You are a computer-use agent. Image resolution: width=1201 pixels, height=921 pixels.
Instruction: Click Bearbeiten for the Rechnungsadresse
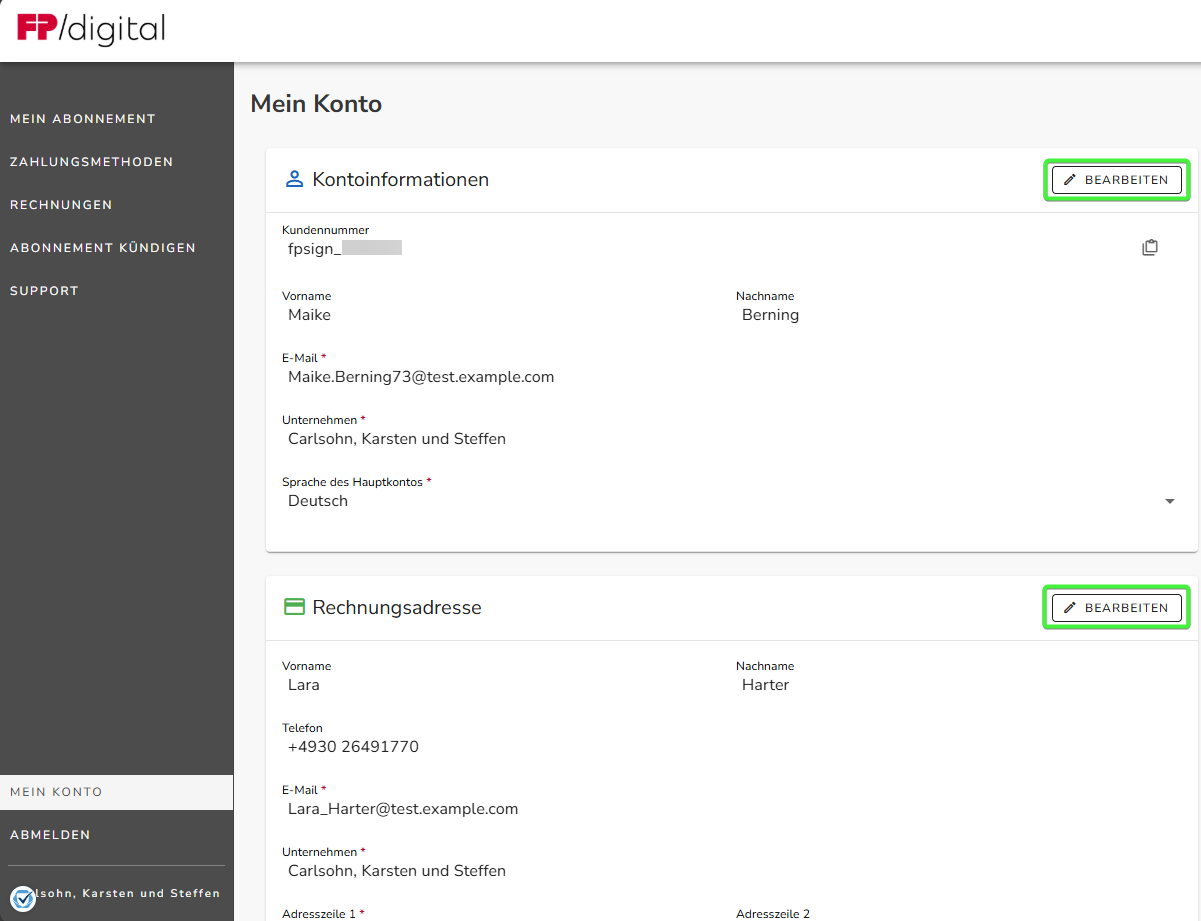coord(1116,607)
